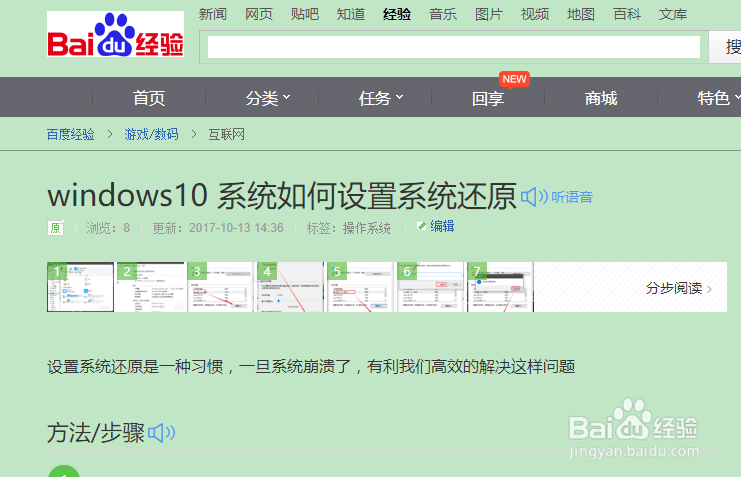Open 文库 in the top bar
Image resolution: width=741 pixels, height=477 pixels.
672,14
